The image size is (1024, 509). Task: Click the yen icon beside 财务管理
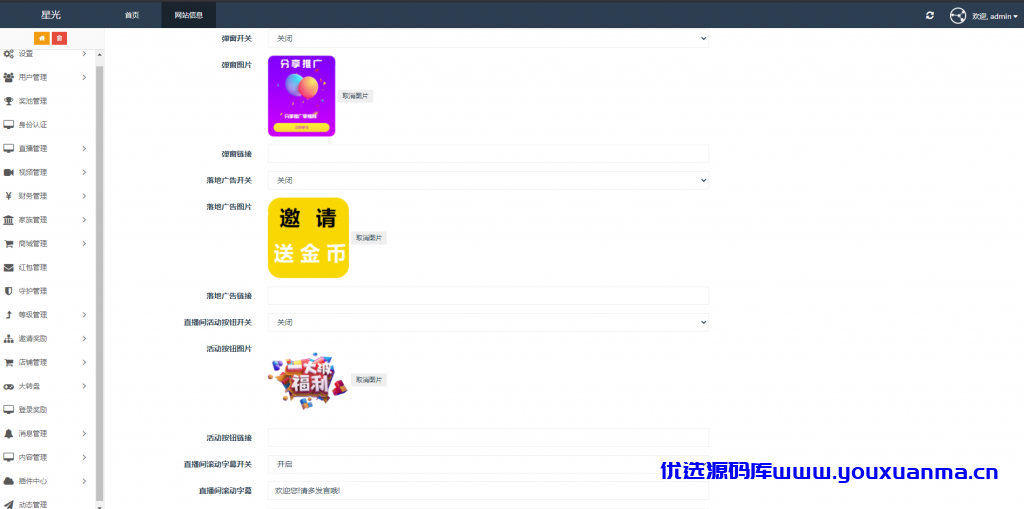[8, 196]
